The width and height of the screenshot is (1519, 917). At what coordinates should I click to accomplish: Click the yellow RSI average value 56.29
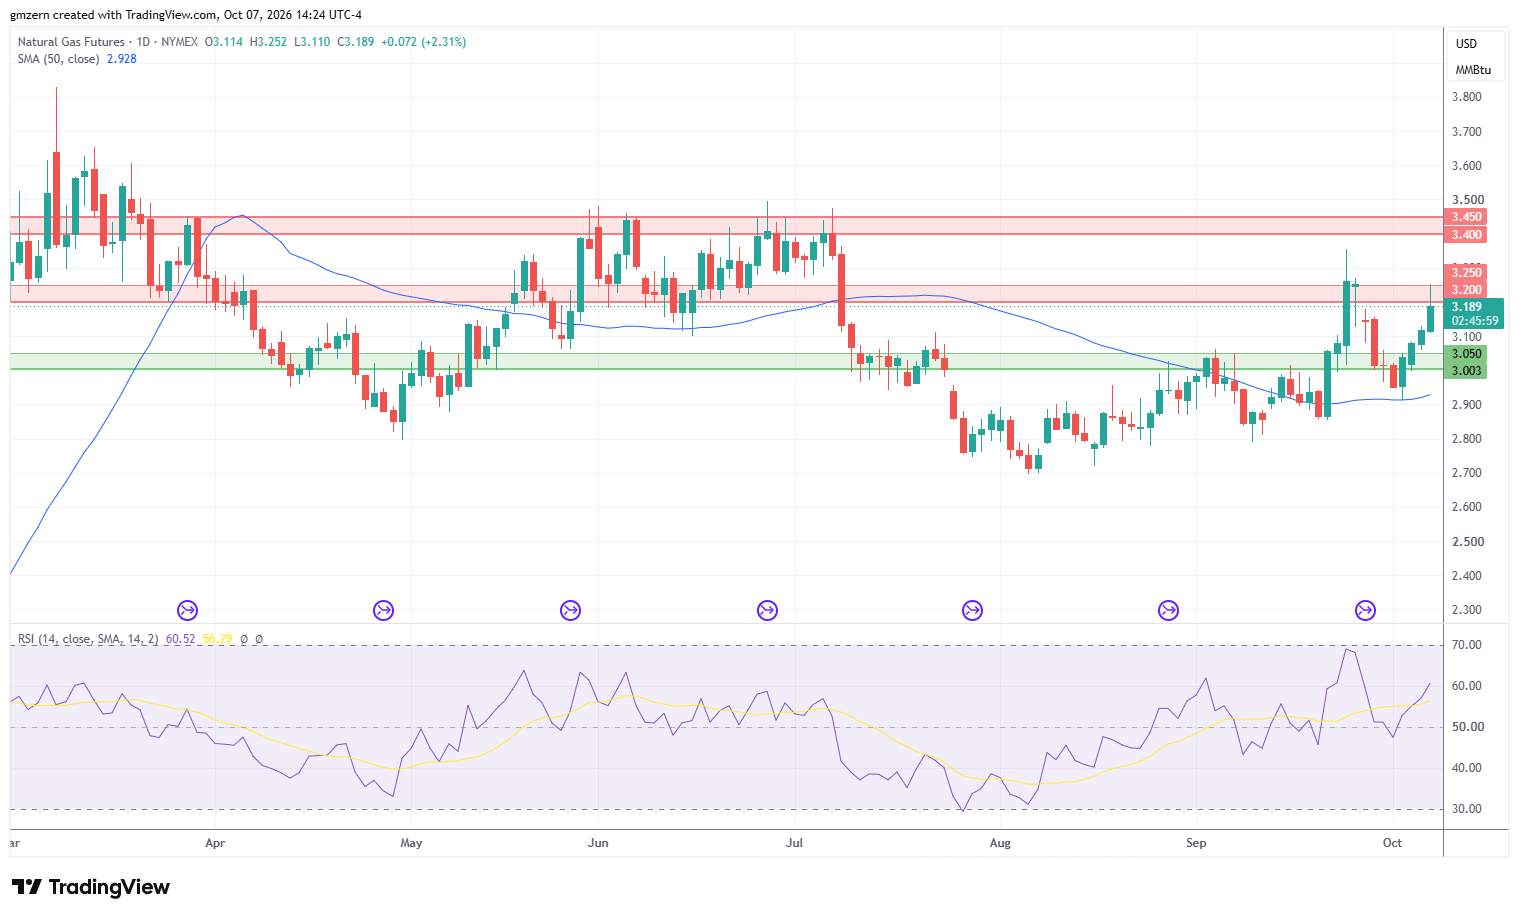pyautogui.click(x=217, y=638)
